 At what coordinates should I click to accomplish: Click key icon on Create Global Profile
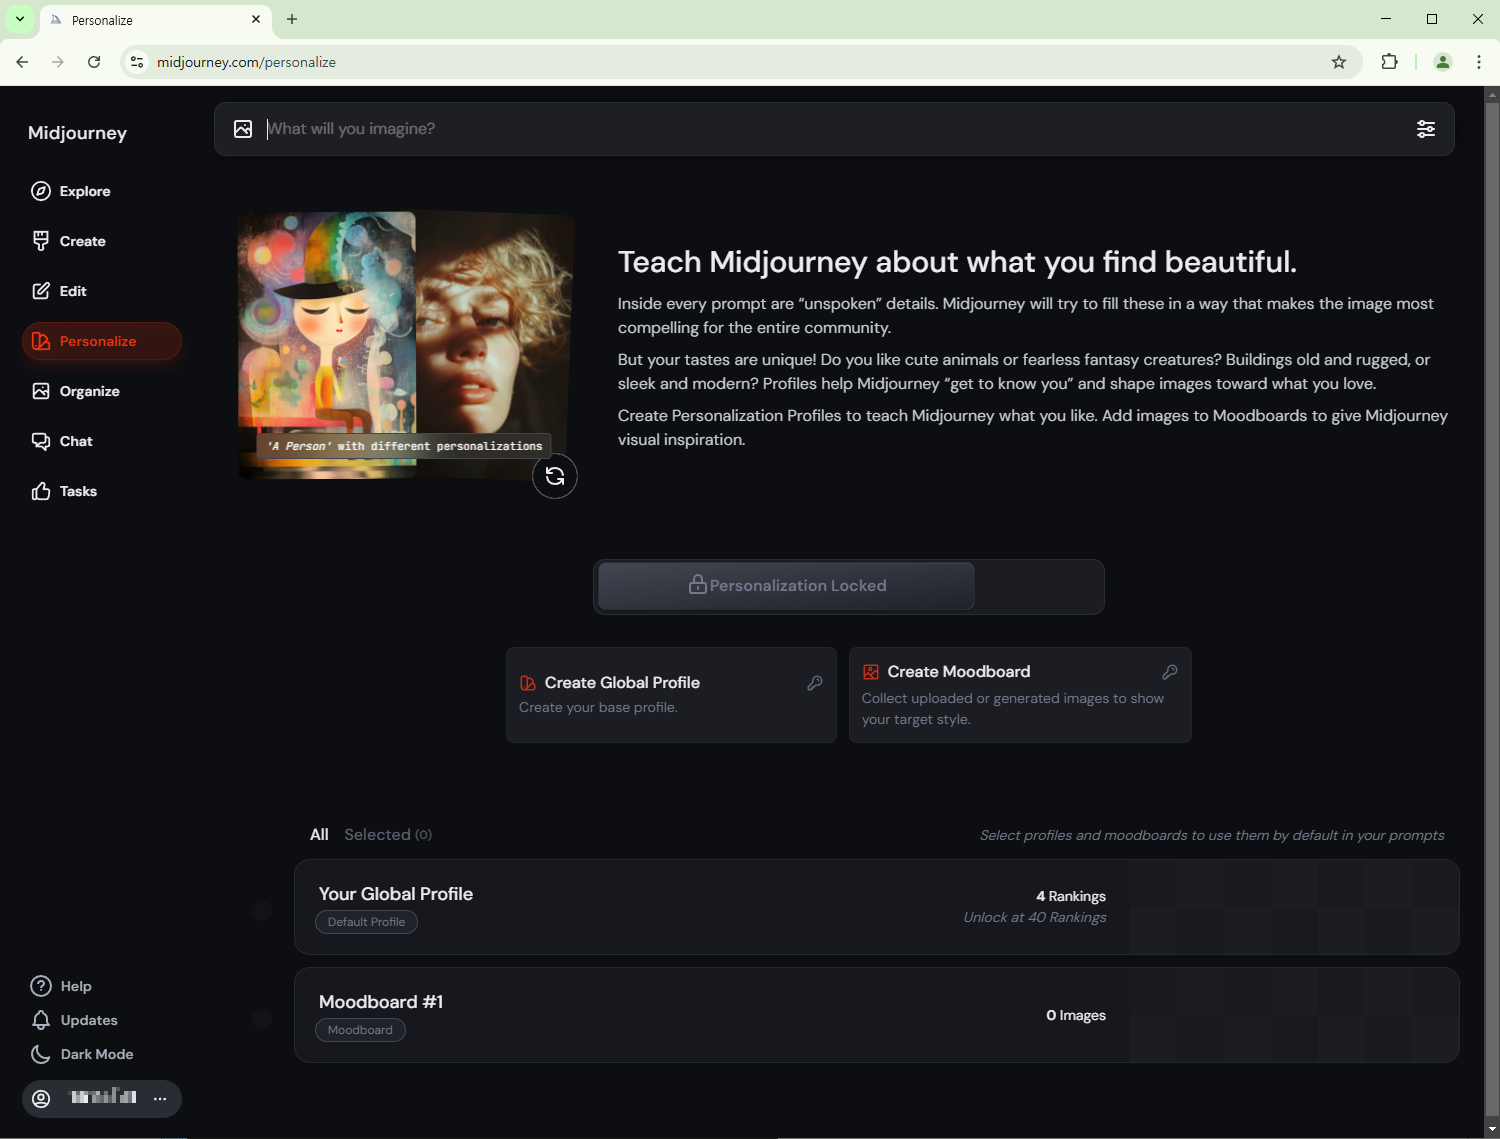[815, 683]
